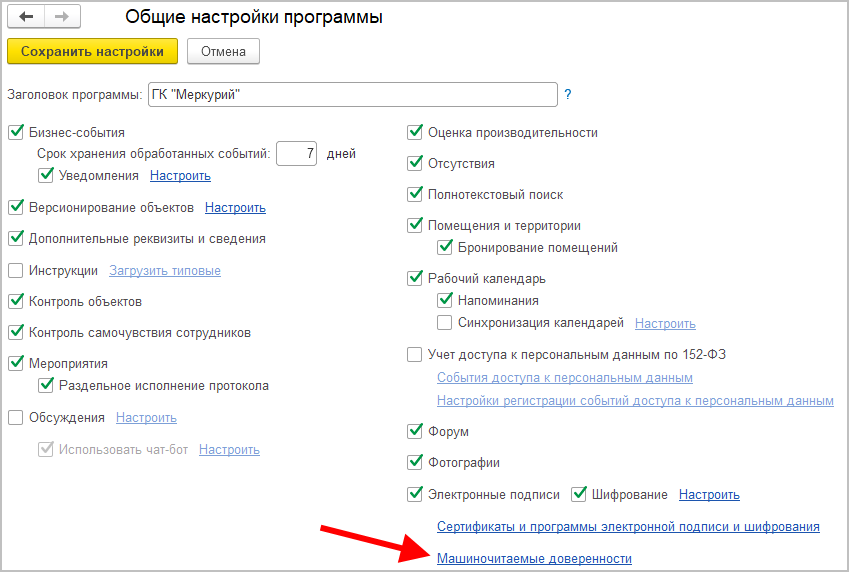The image size is (849, 572).
Task: Click the back navigation arrow
Action: point(27,18)
